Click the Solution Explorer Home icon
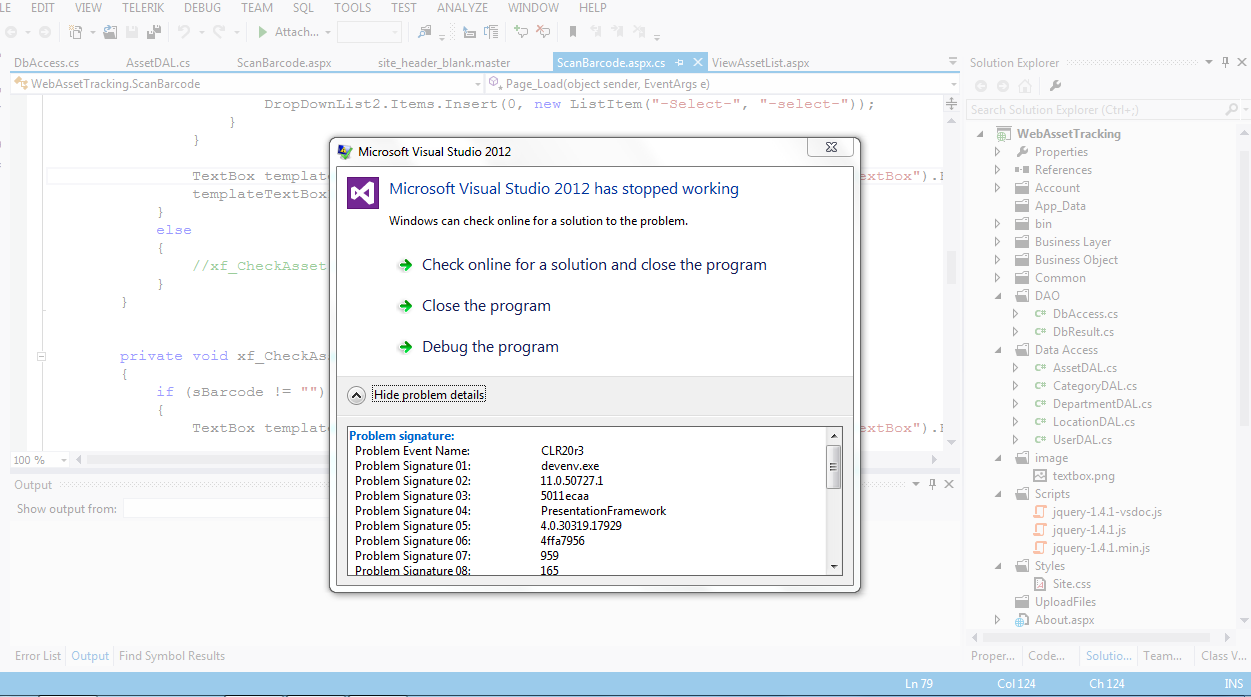 click(x=1024, y=86)
